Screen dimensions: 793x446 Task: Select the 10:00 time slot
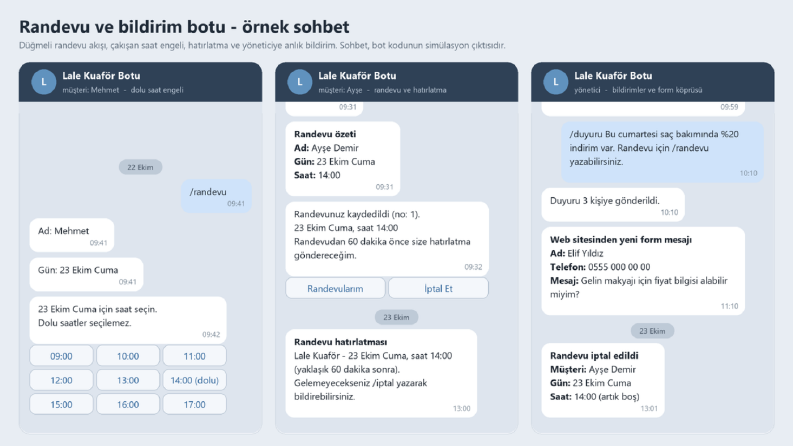(x=128, y=356)
